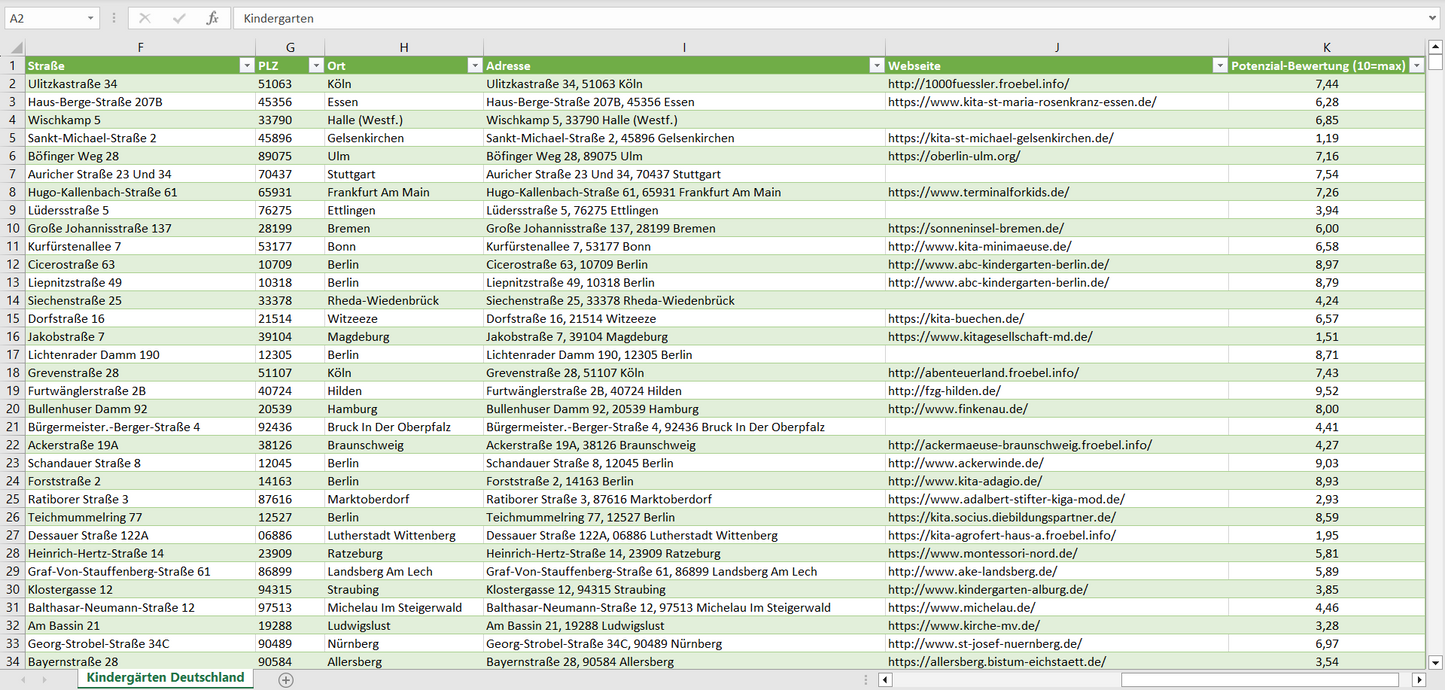
Task: Expand the formula bar with right chevron
Action: [x=1433, y=18]
